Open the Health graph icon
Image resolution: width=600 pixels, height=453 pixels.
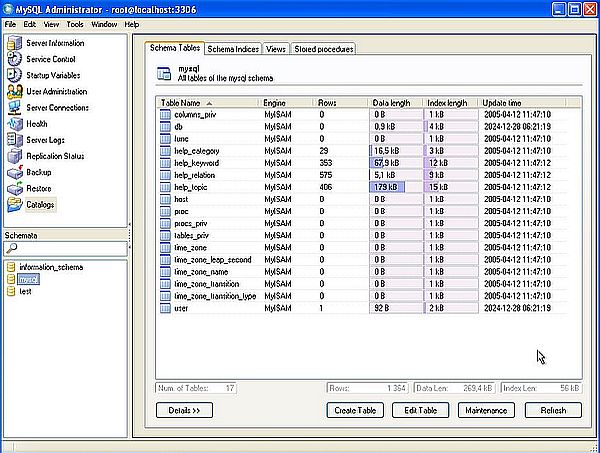tap(15, 124)
